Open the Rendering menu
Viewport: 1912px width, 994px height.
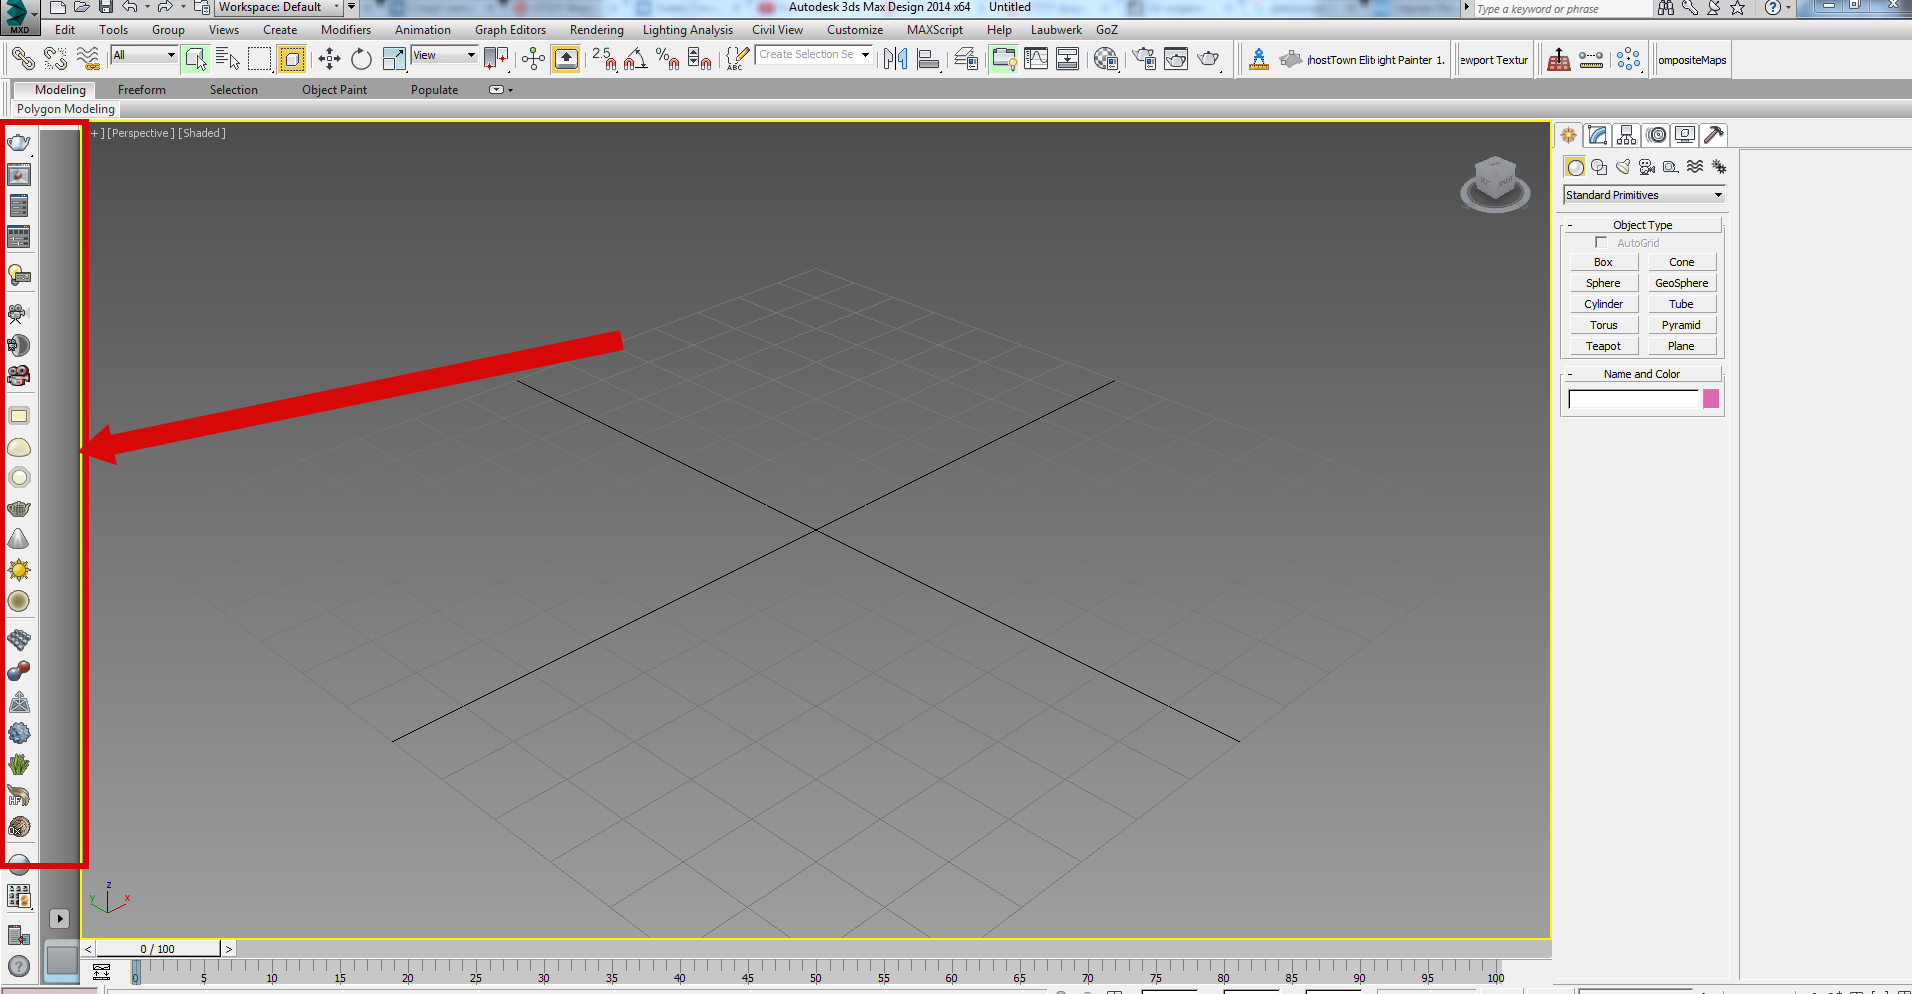pyautogui.click(x=596, y=30)
